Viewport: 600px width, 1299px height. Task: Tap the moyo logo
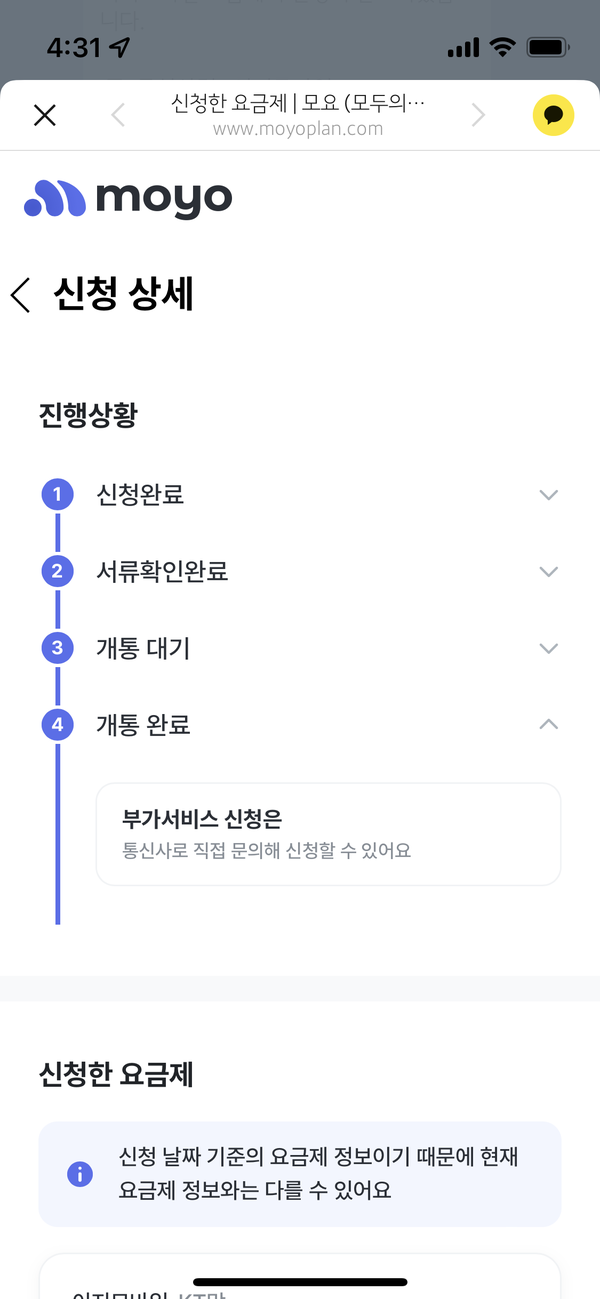click(128, 198)
